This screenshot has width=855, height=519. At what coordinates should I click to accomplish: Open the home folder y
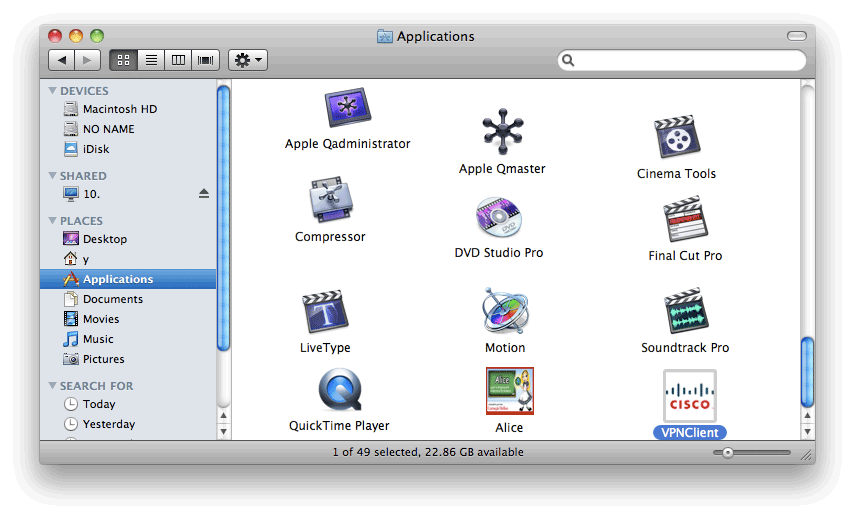click(x=85, y=259)
